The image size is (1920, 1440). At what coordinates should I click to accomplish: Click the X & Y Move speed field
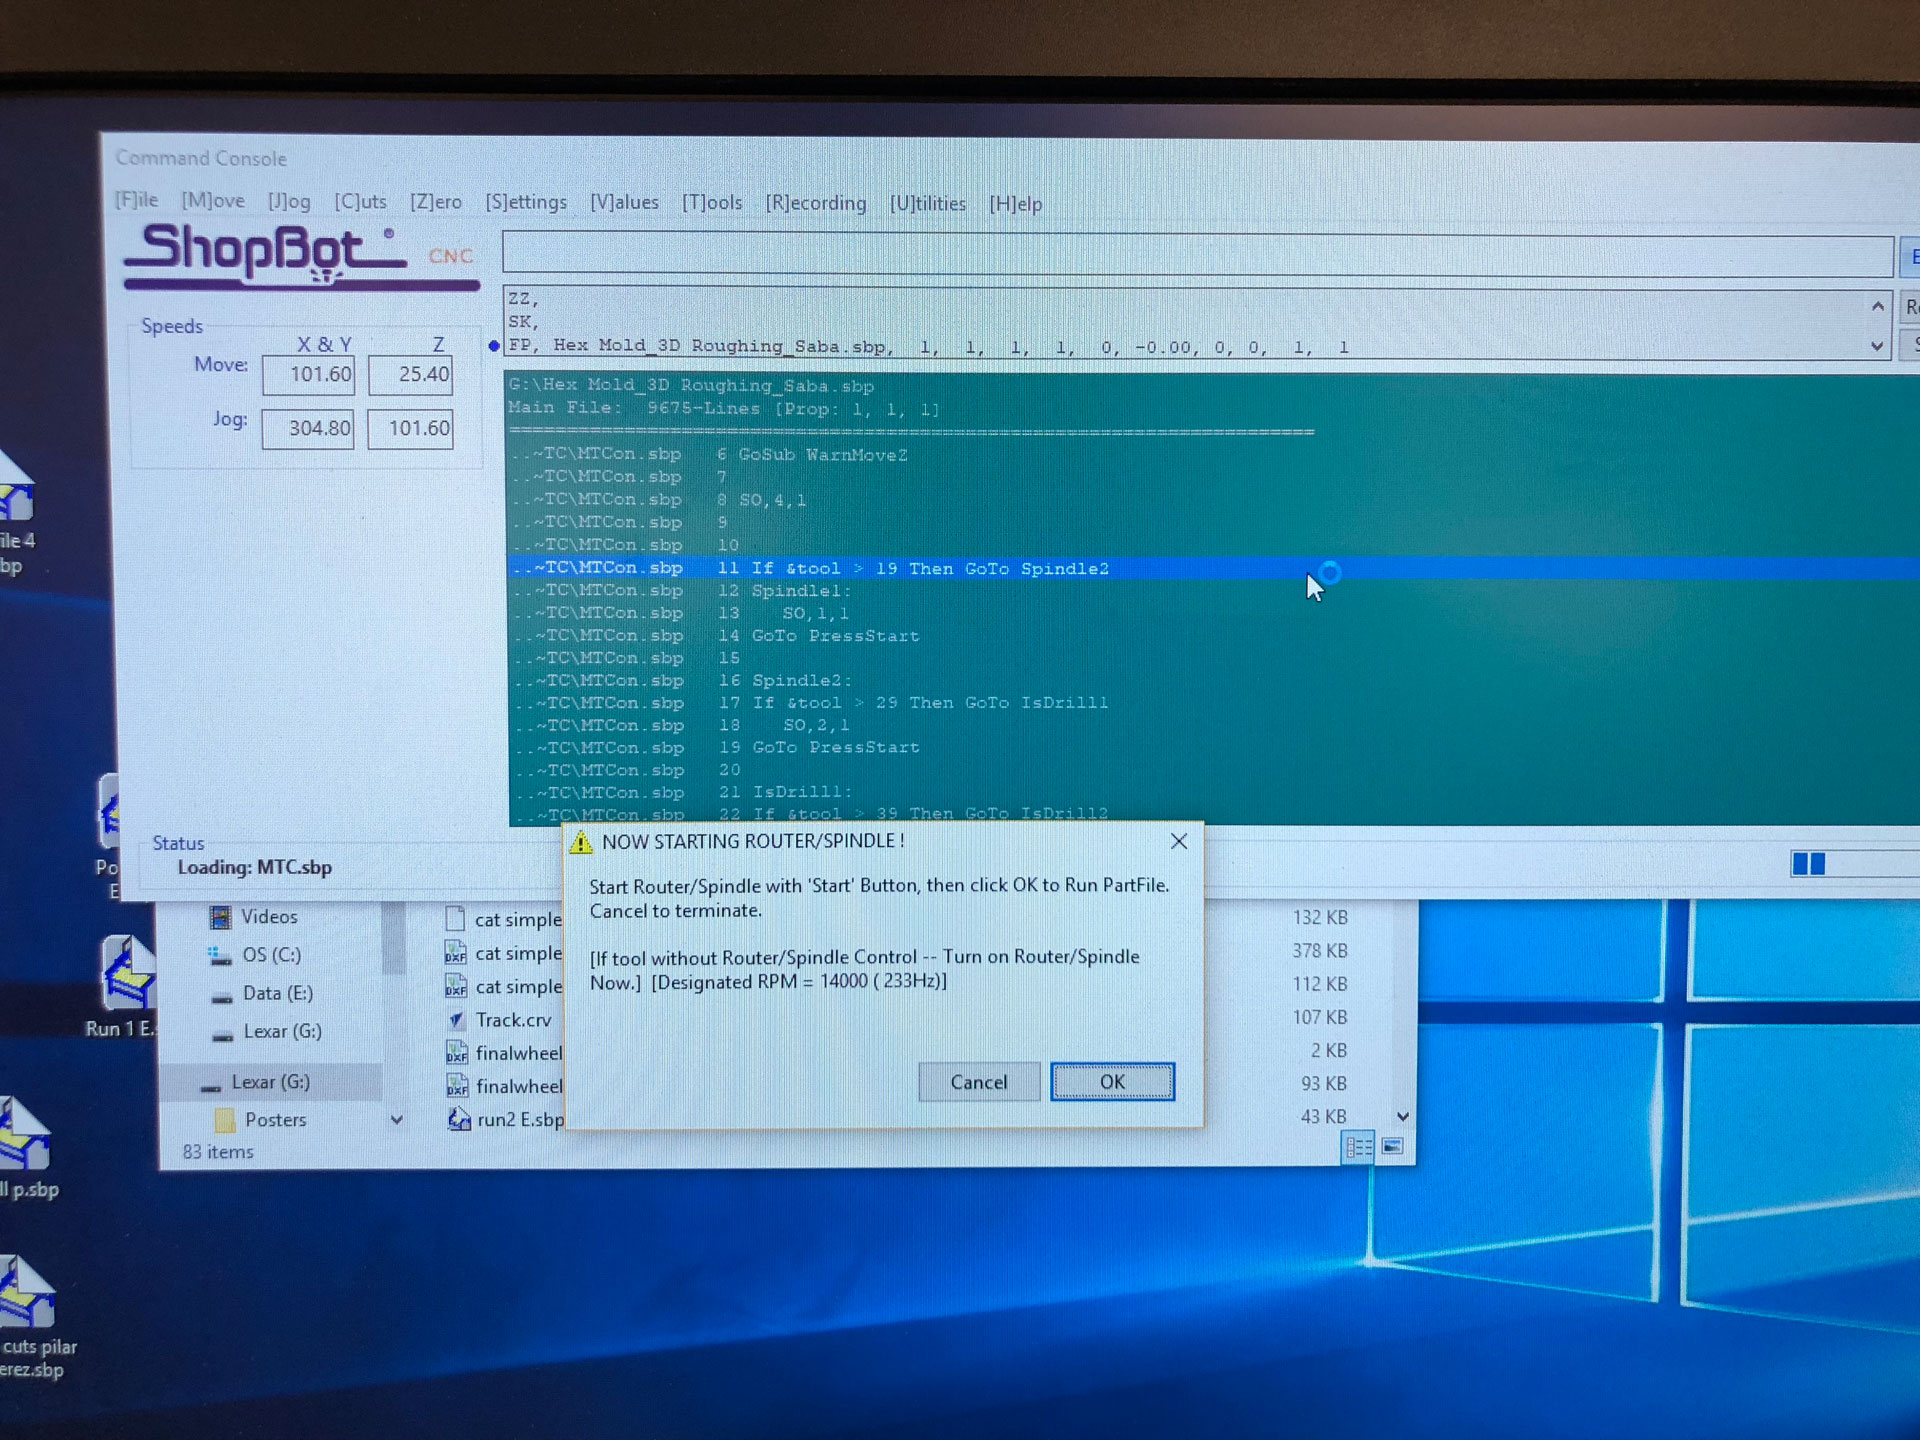click(x=308, y=375)
